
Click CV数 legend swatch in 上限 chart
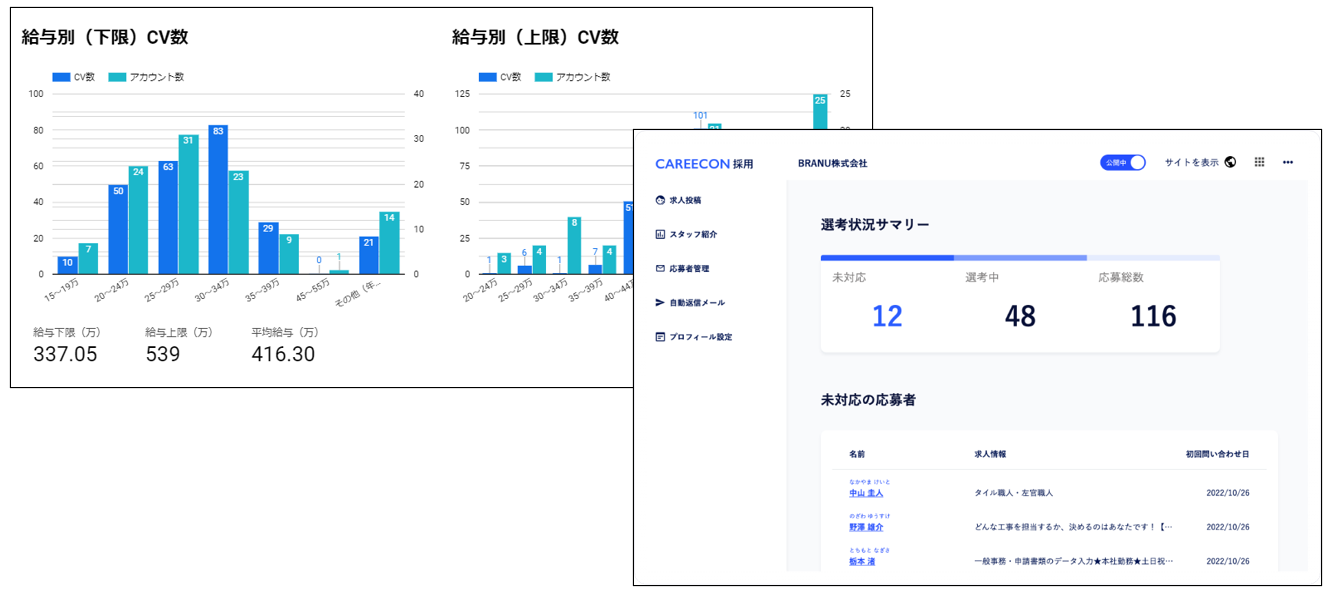[x=487, y=77]
